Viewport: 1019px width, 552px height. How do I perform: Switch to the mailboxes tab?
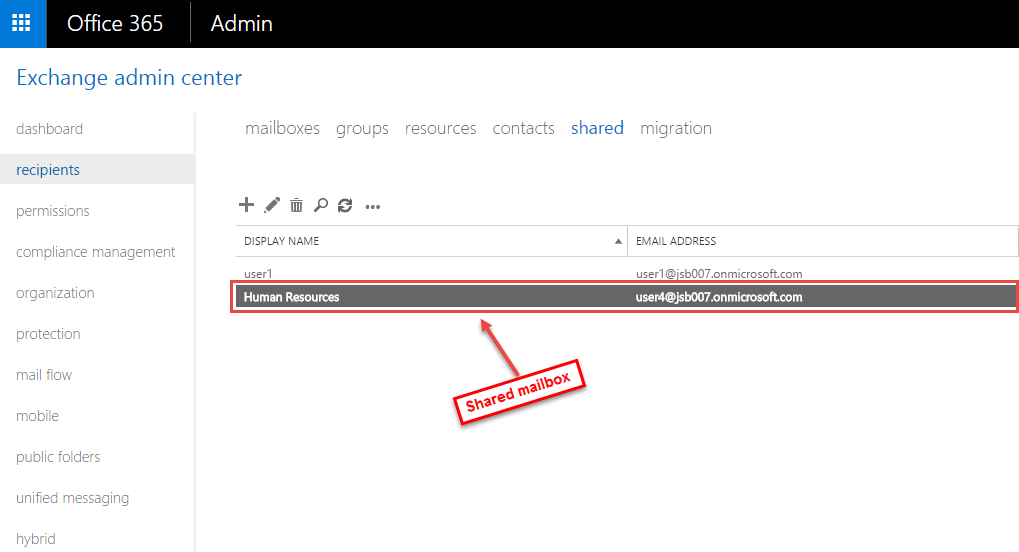[282, 128]
